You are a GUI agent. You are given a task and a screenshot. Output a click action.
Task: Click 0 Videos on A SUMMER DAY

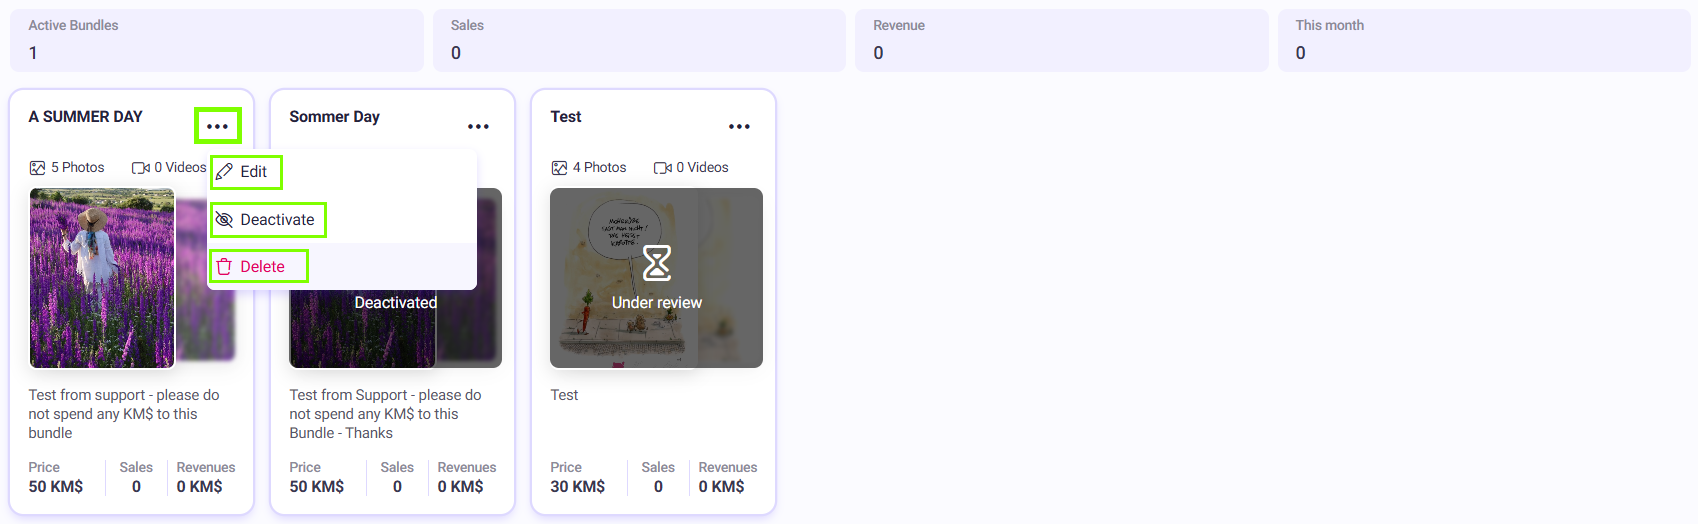tap(180, 168)
